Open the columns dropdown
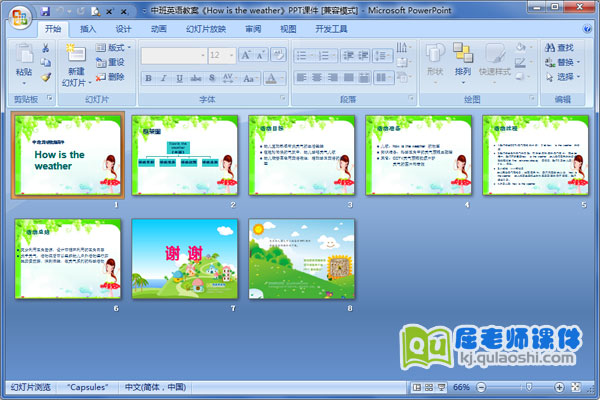The width and height of the screenshot is (600, 400). tap(383, 78)
